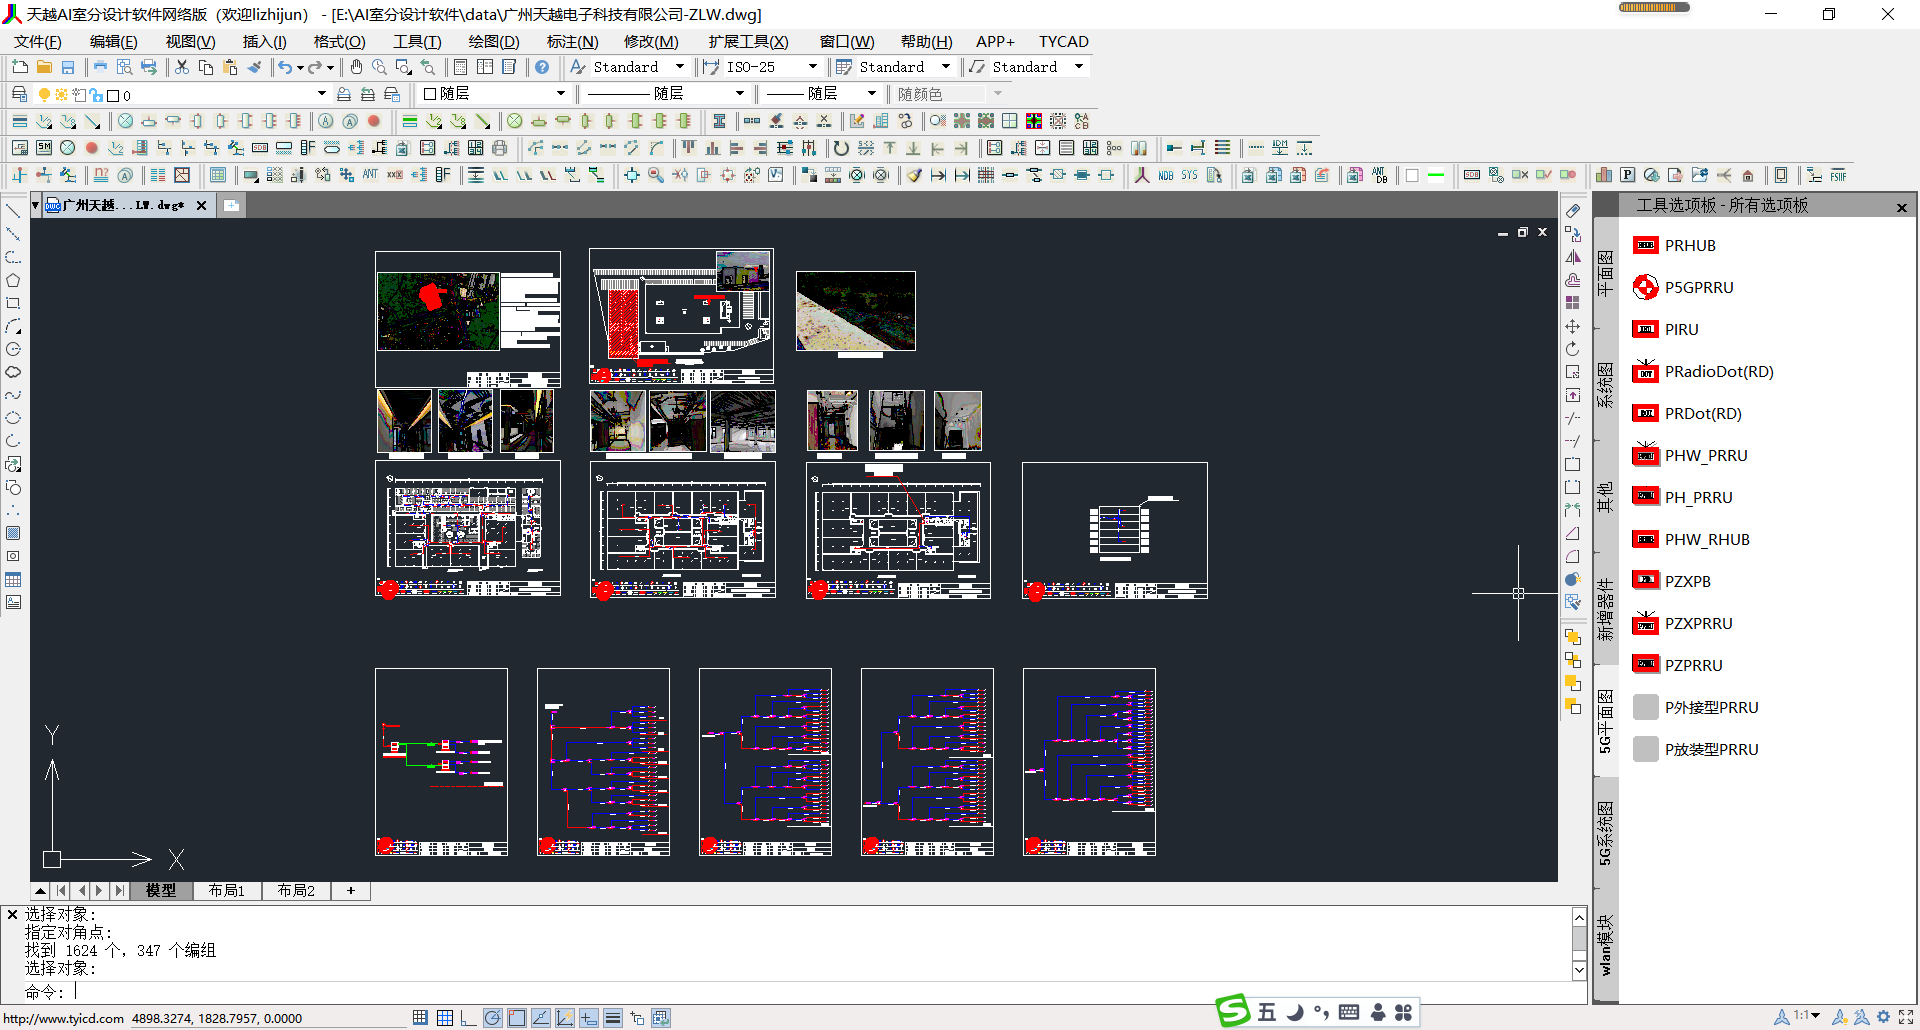
Task: Switch to the 系统图 palette tab
Action: pyautogui.click(x=1605, y=385)
